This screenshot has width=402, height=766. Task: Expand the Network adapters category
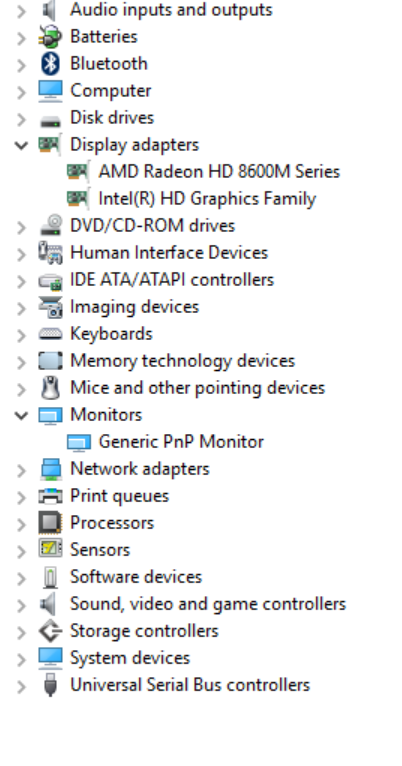(x=21, y=469)
